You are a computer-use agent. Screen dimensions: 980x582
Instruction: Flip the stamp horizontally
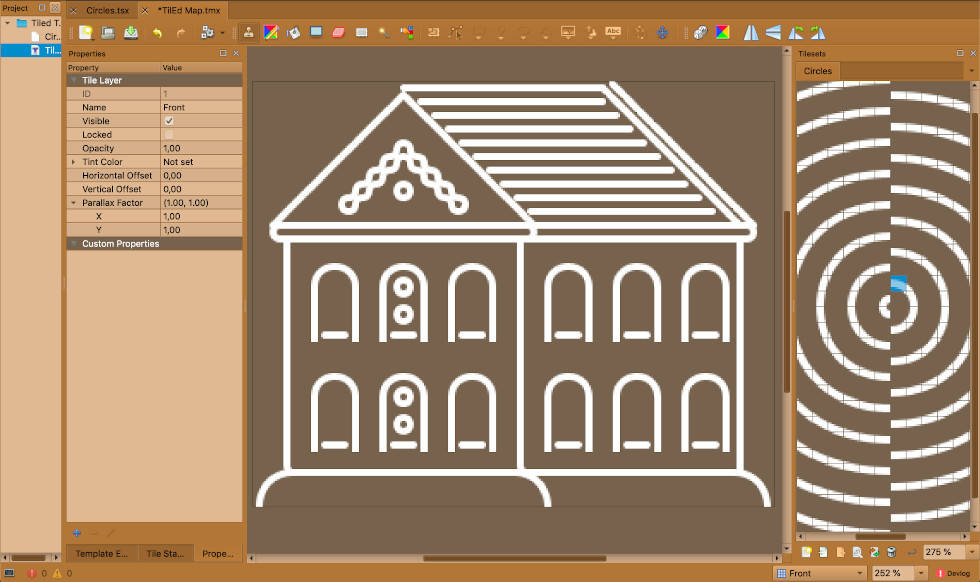(x=750, y=32)
